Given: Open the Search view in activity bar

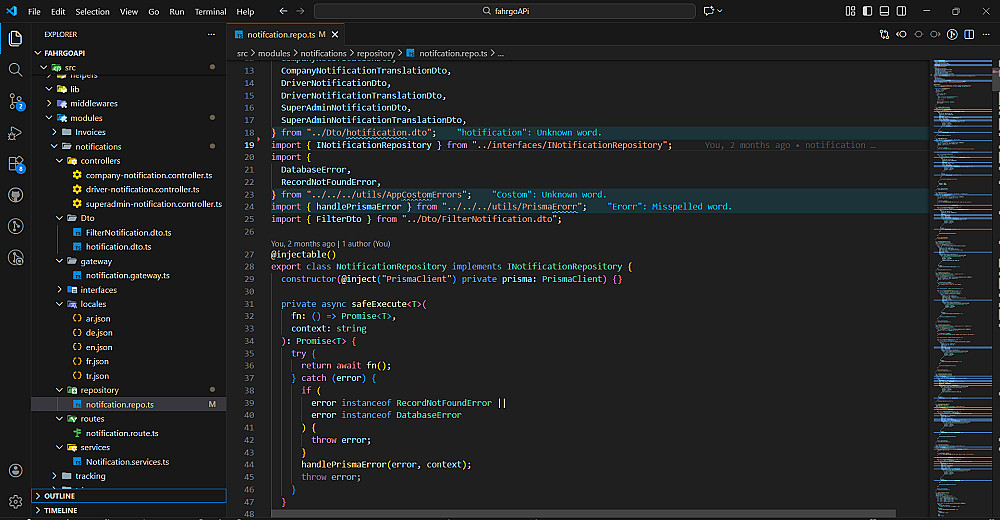Looking at the screenshot, I should (x=15, y=70).
